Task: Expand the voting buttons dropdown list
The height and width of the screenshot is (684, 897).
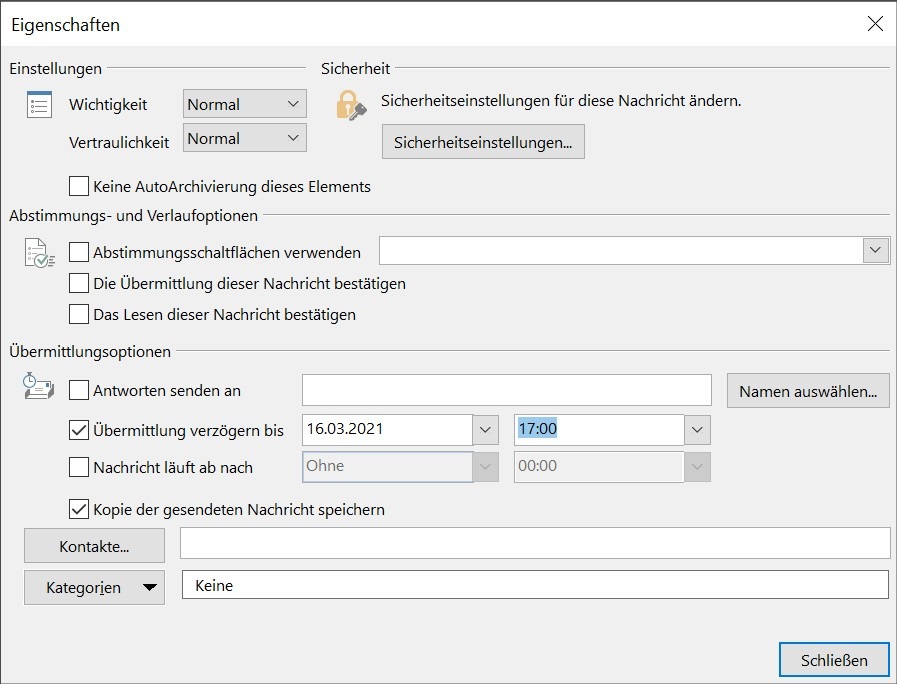Action: (877, 250)
